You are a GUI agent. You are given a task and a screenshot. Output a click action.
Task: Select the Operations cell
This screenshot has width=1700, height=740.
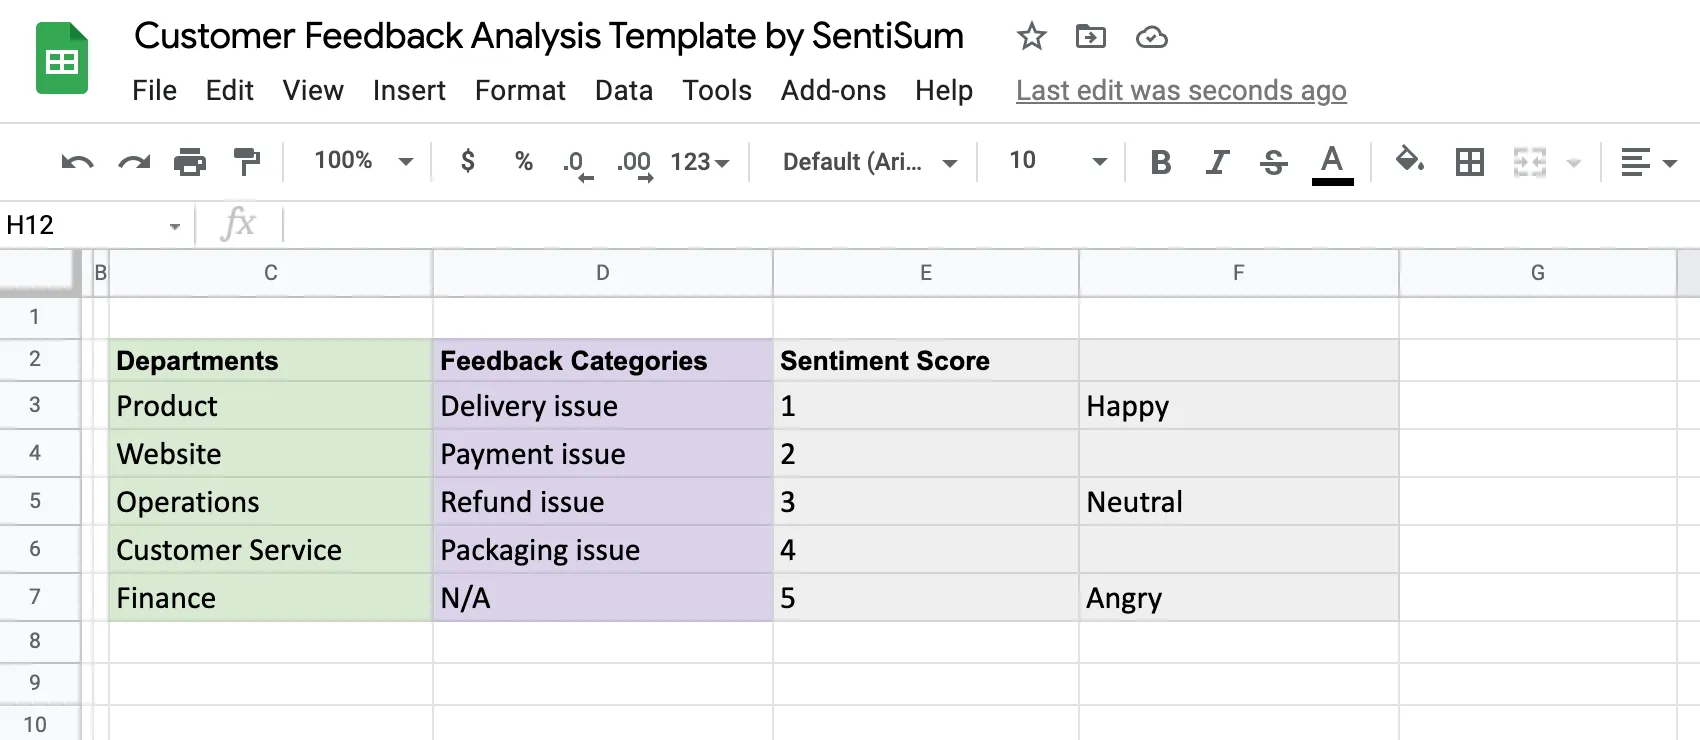(x=271, y=502)
